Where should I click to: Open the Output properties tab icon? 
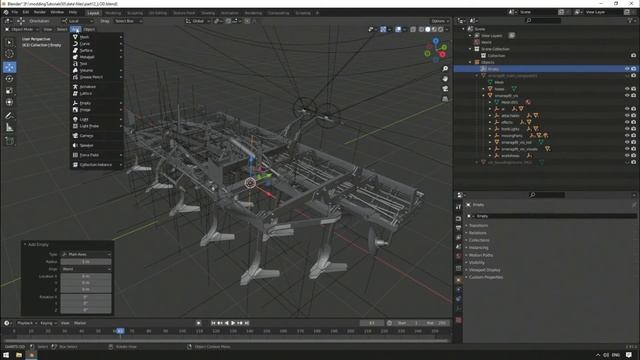[x=458, y=228]
